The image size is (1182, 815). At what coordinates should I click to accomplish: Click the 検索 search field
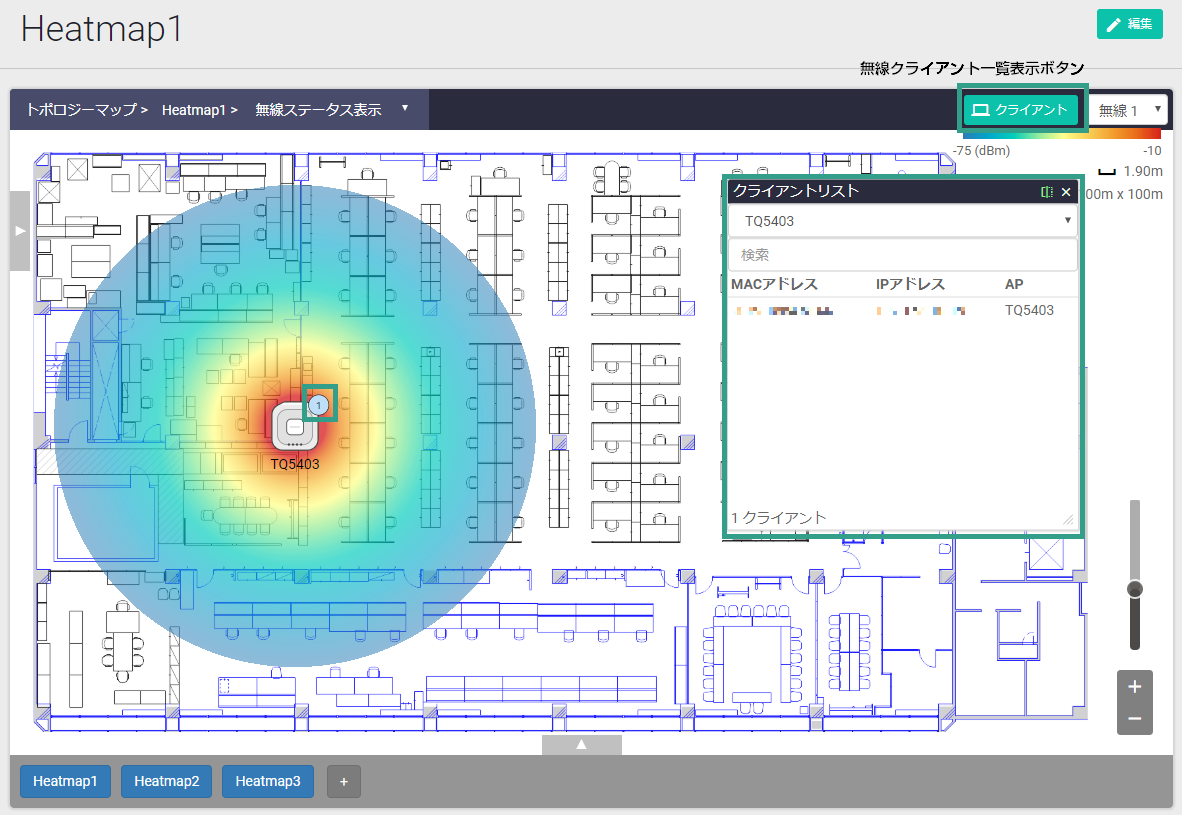(x=902, y=255)
